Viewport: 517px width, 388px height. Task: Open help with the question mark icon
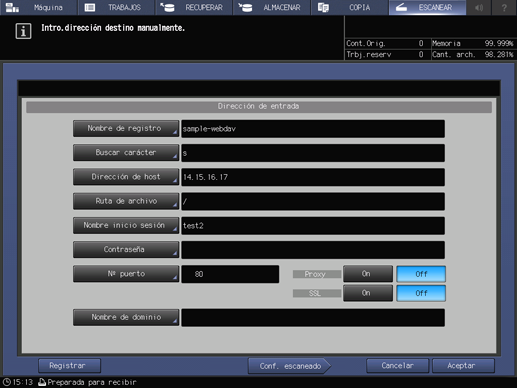[504, 7]
